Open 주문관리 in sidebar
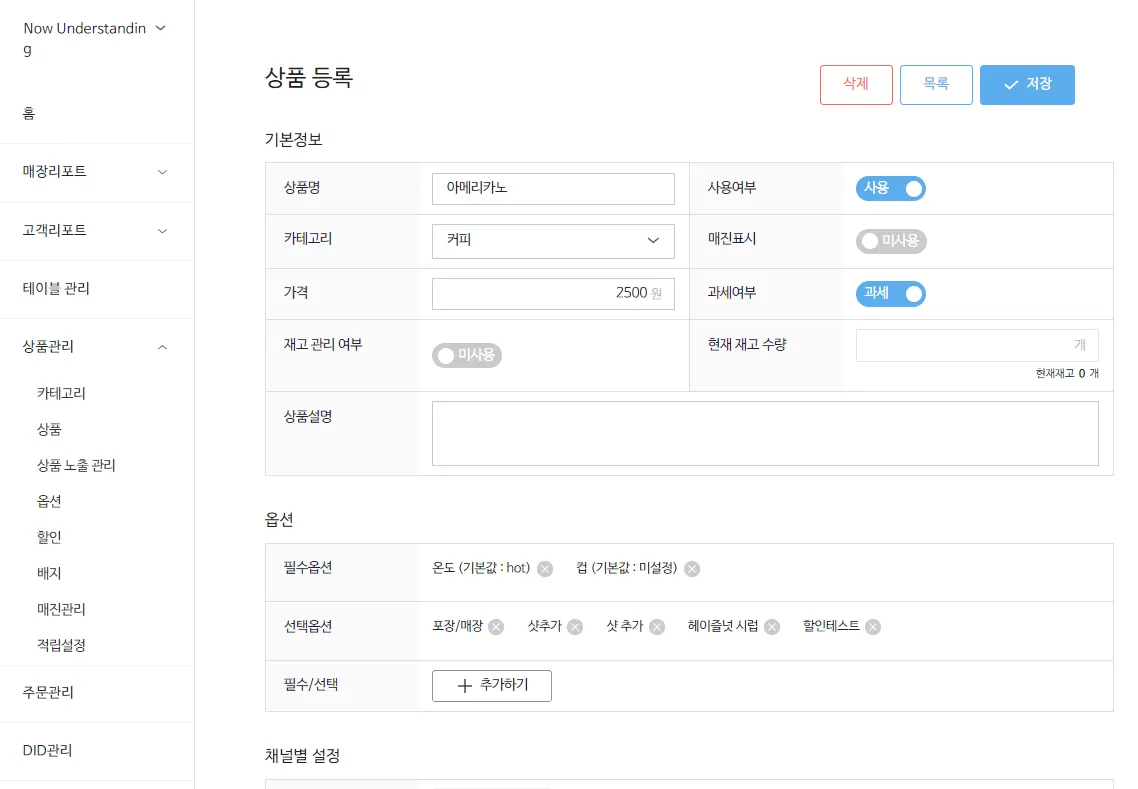 [48, 692]
